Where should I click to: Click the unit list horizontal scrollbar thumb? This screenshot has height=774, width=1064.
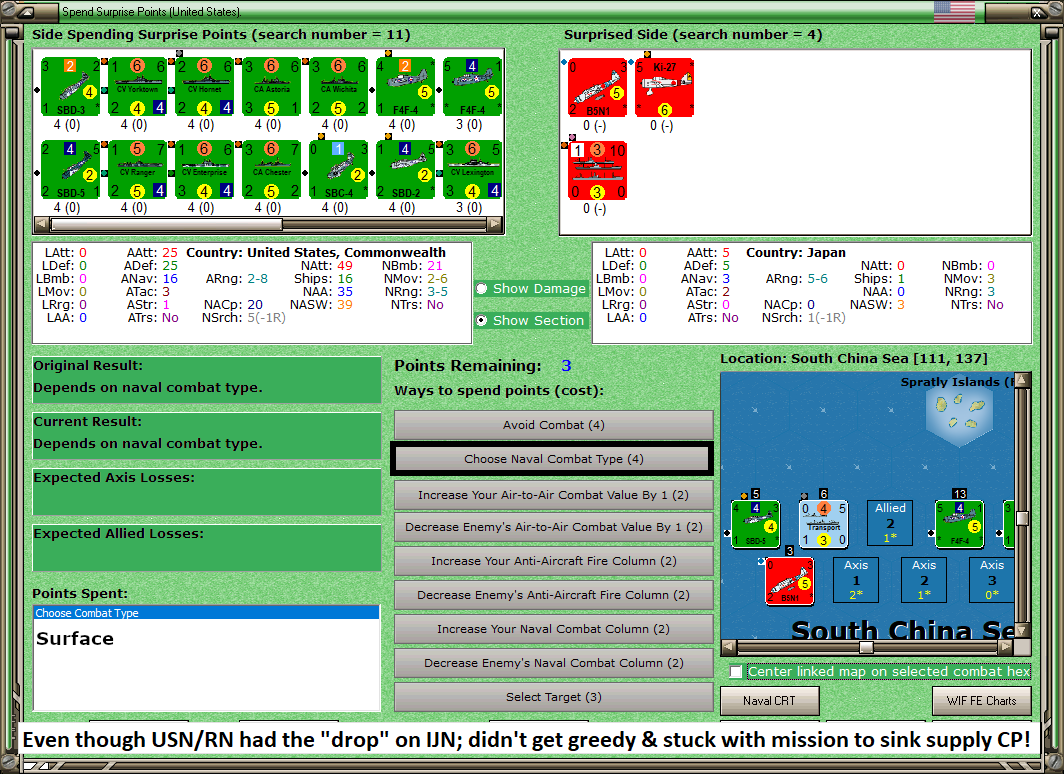(x=167, y=224)
